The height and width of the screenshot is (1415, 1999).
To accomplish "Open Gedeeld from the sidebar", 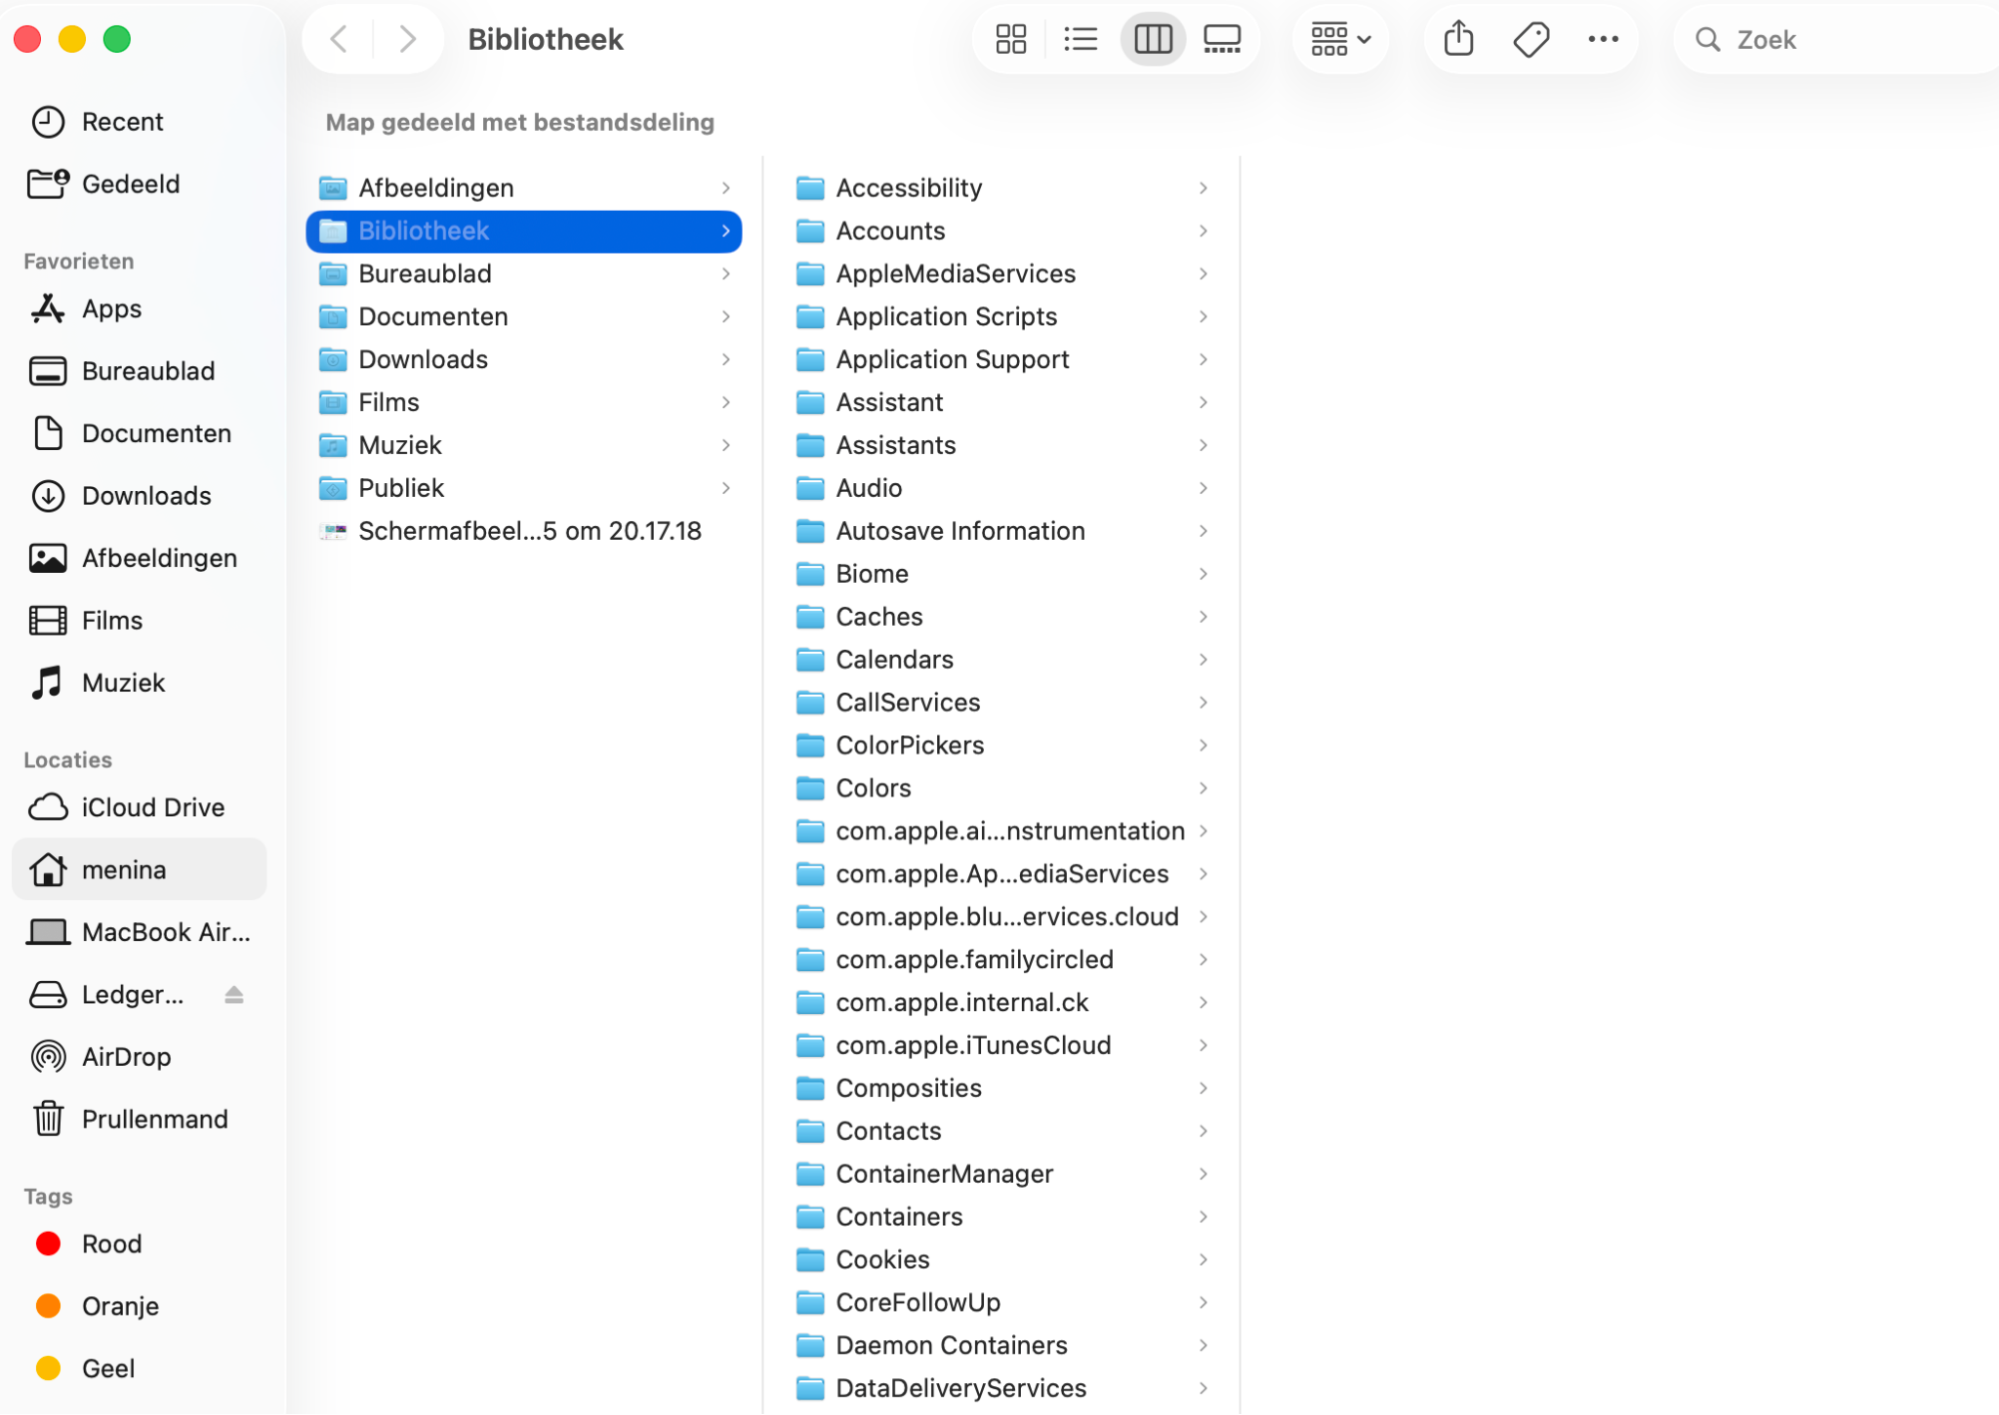I will pos(131,183).
